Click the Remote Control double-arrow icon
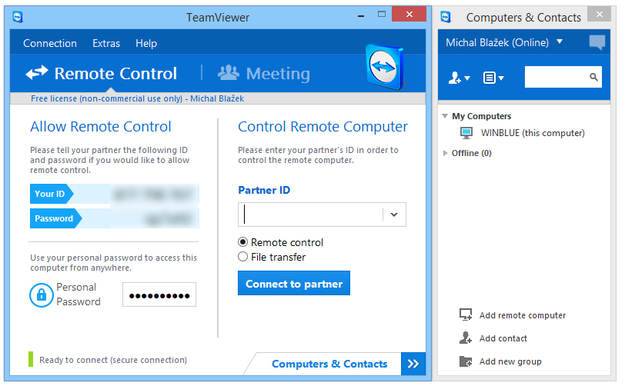Viewport: 625px width, 386px height. click(x=37, y=73)
